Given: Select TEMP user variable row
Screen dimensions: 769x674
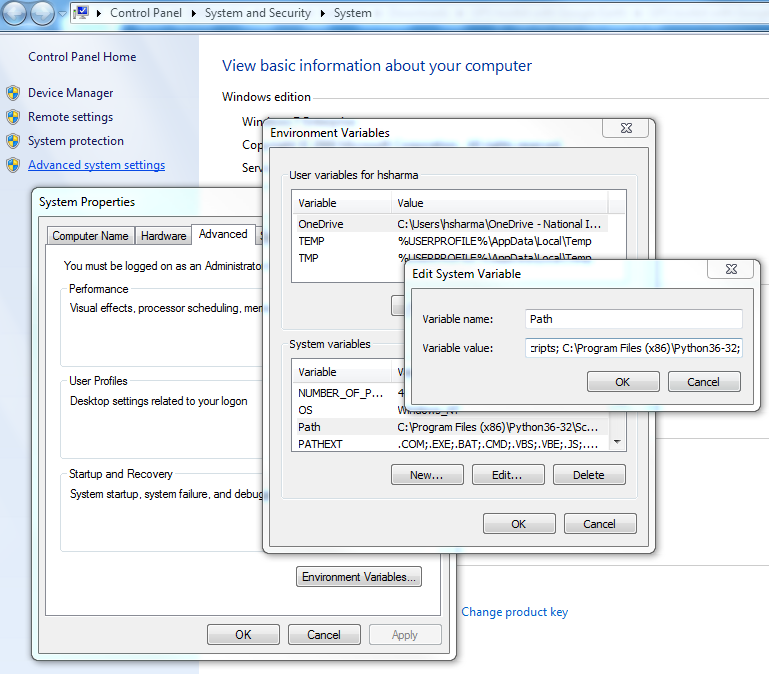Looking at the screenshot, I should [x=451, y=241].
